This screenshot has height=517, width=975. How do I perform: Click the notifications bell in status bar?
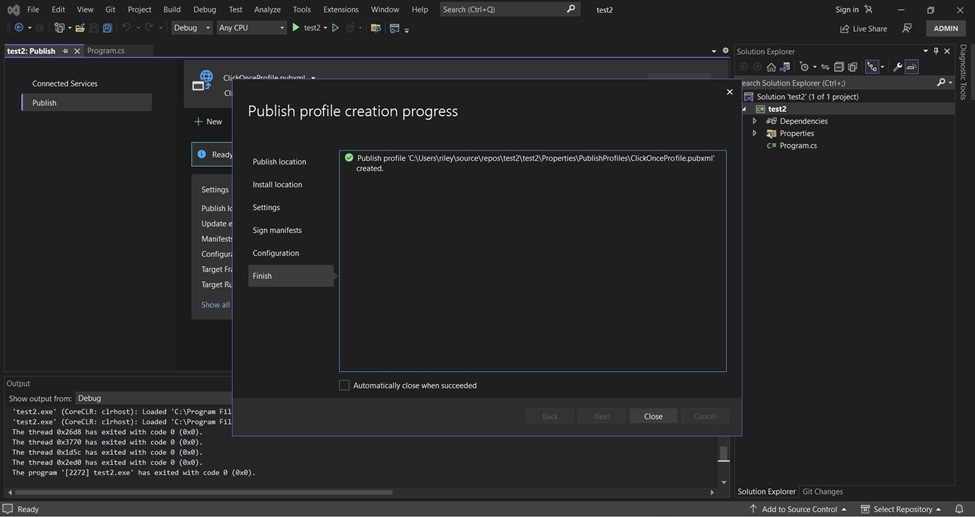click(x=961, y=509)
